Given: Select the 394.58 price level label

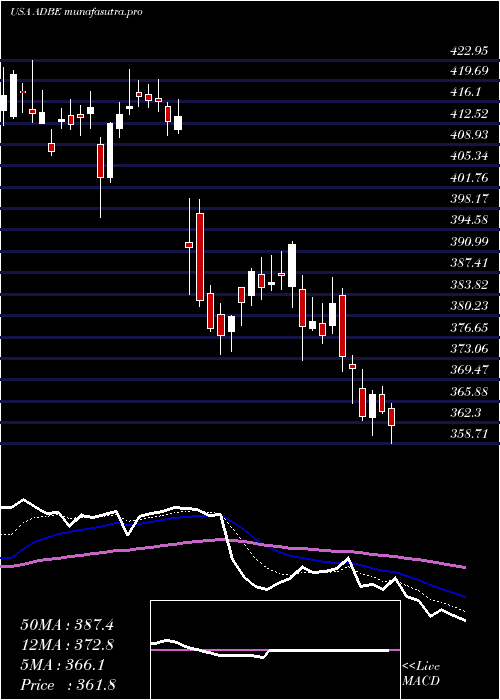Looking at the screenshot, I should (468, 220).
